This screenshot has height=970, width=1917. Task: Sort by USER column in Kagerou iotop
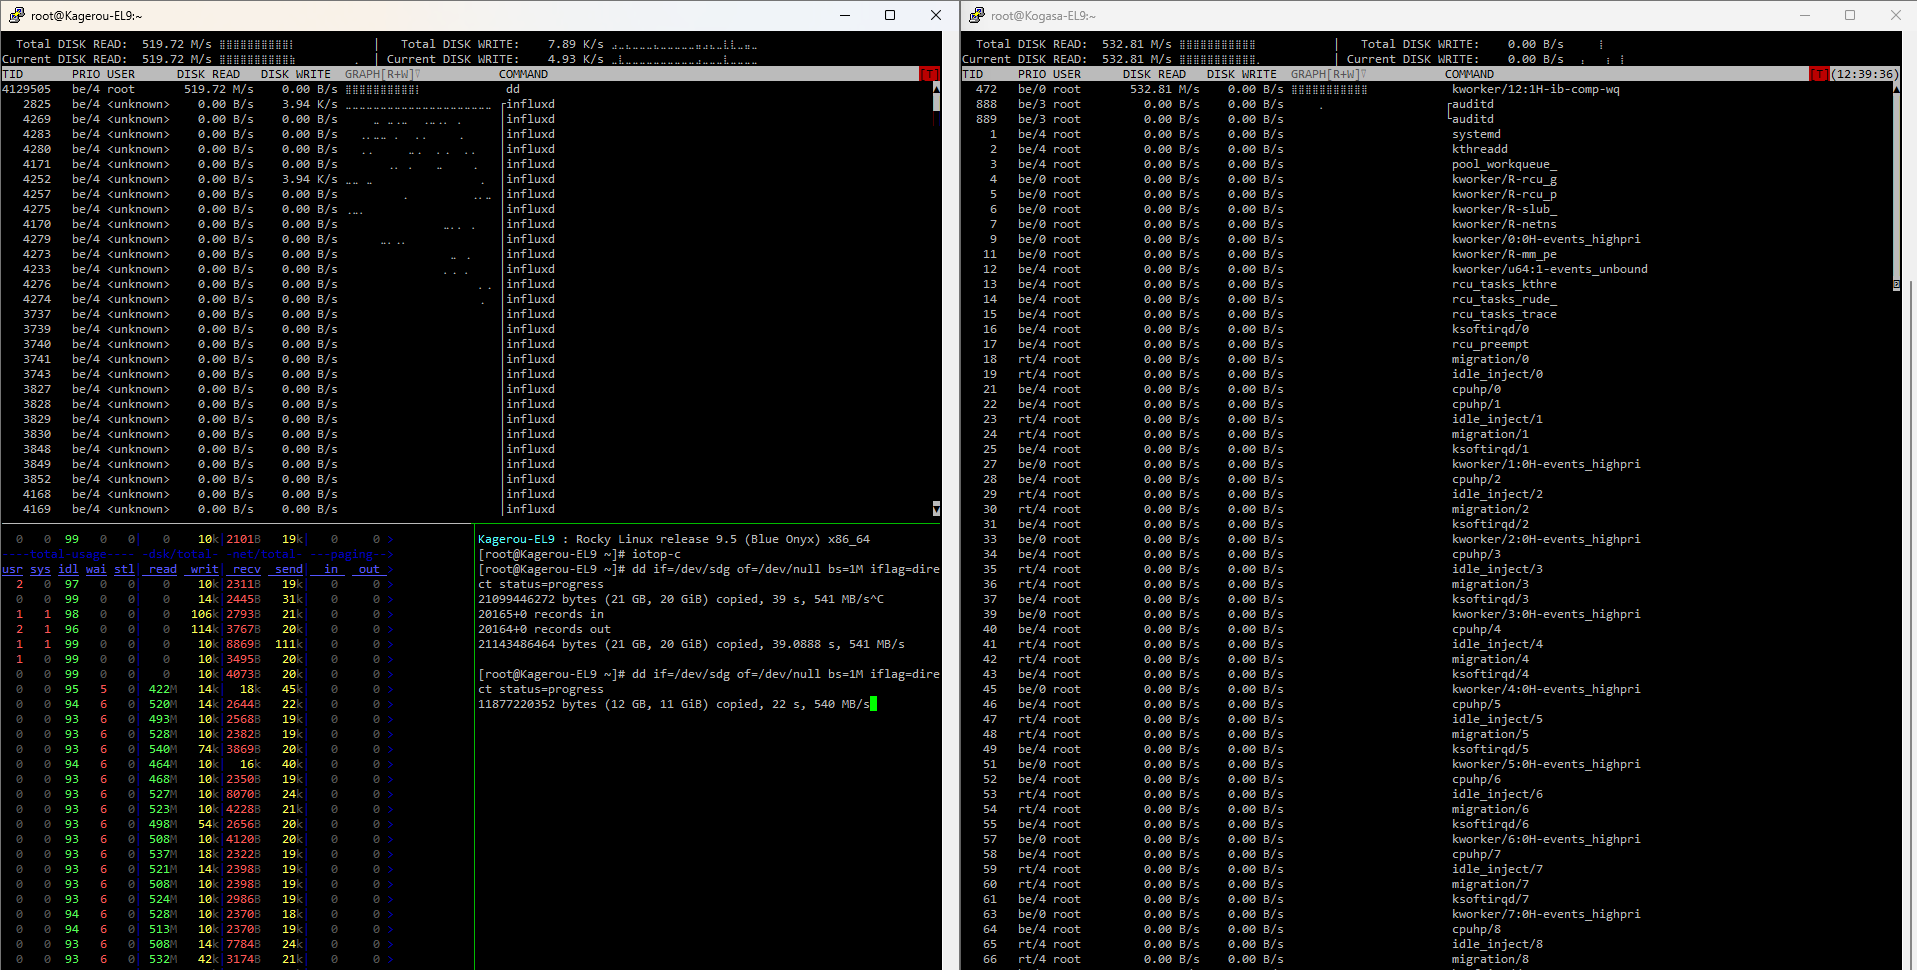point(121,74)
